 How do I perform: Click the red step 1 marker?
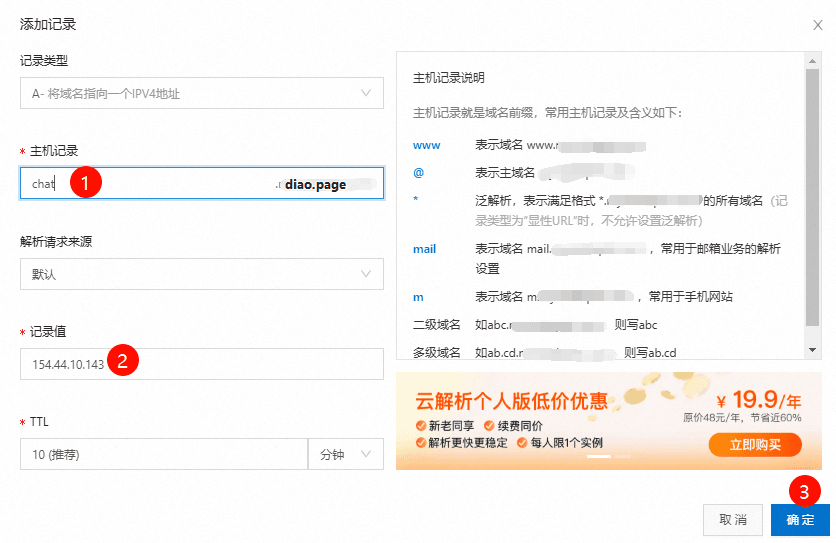tap(86, 183)
